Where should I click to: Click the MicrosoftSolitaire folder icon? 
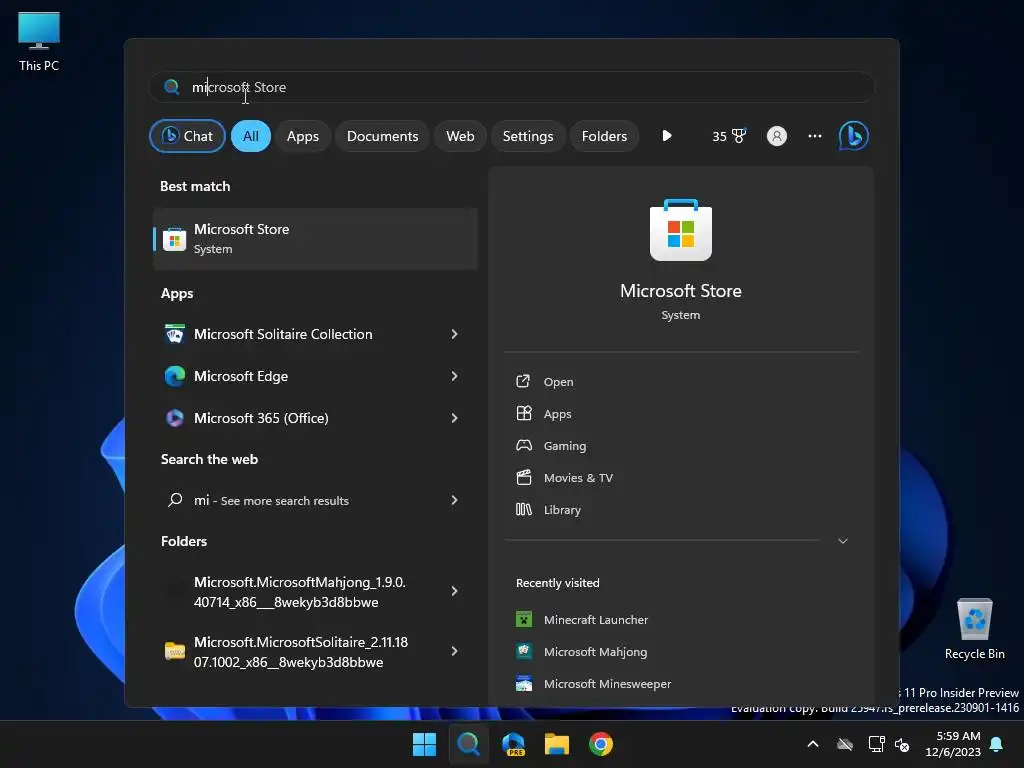click(x=174, y=651)
